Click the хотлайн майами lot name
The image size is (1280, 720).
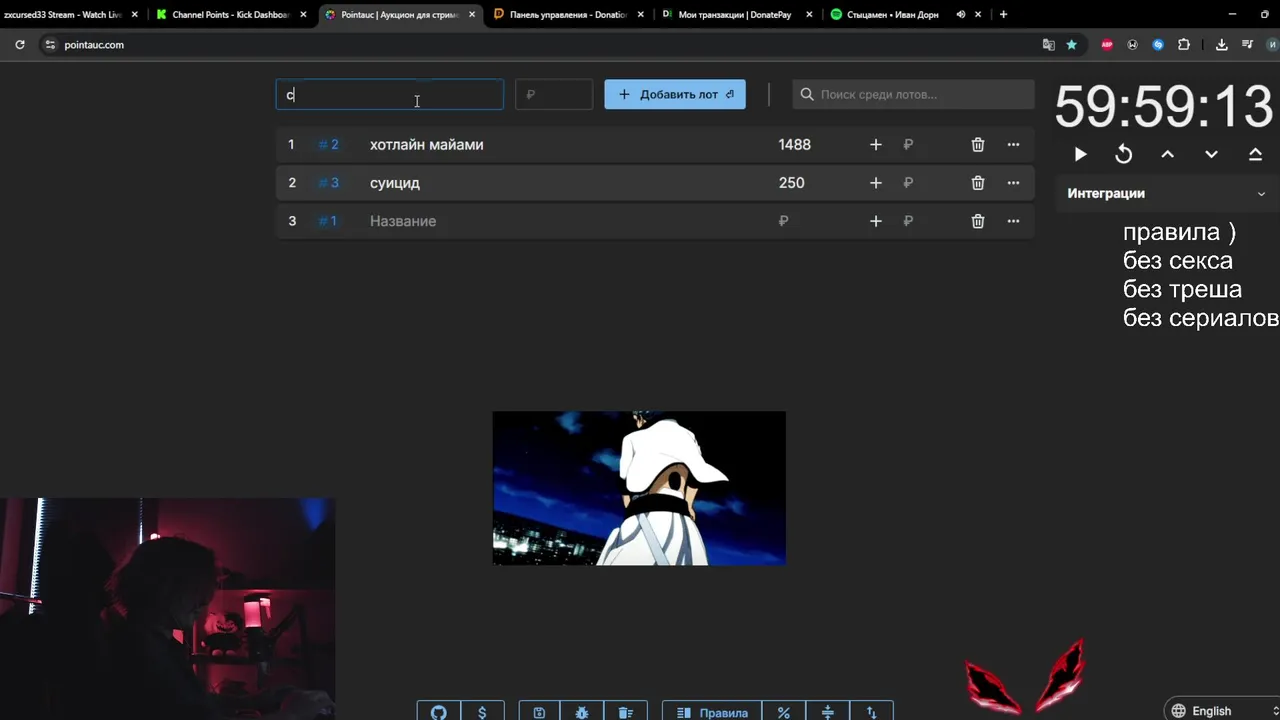pyautogui.click(x=427, y=145)
